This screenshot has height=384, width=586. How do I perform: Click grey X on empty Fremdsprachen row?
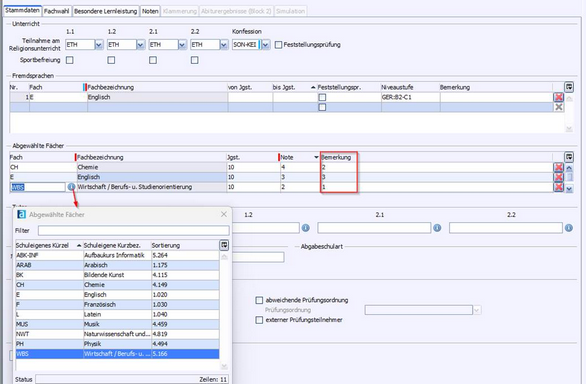(x=558, y=107)
